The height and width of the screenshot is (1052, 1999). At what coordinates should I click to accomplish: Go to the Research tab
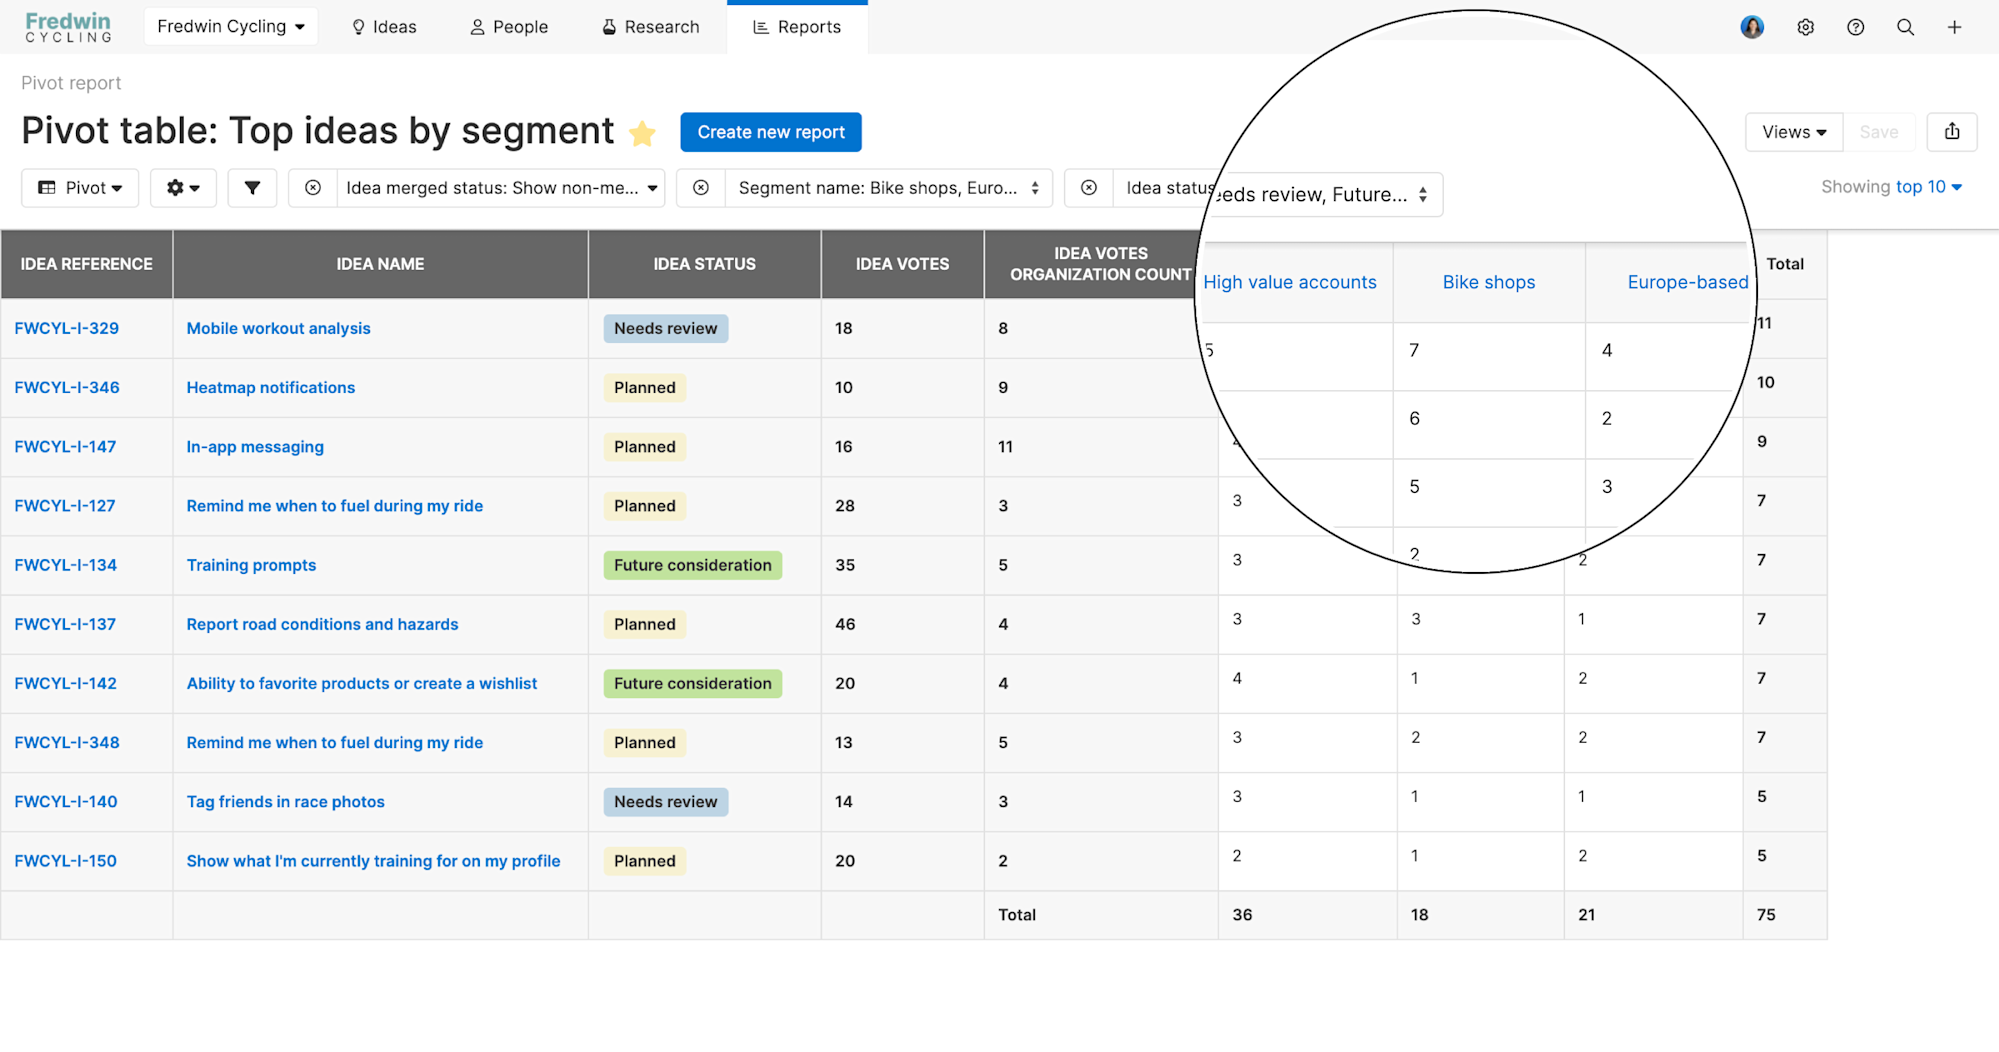click(x=650, y=27)
